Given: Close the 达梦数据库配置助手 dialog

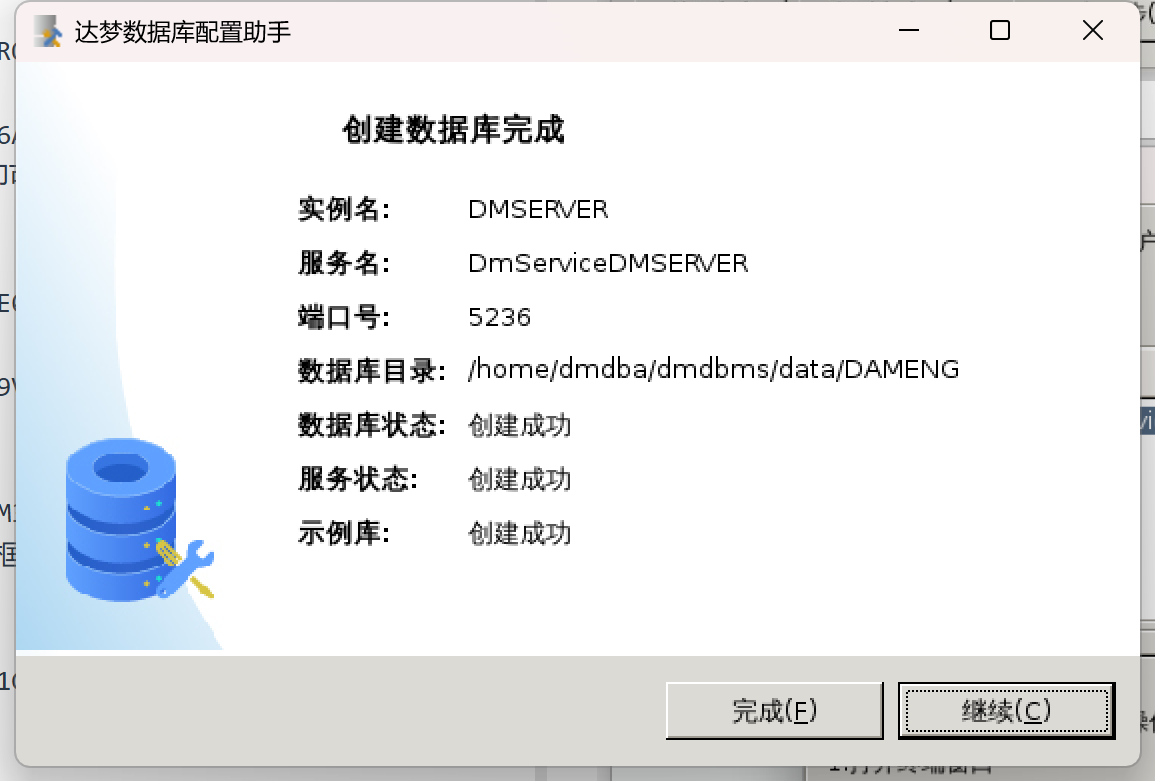Looking at the screenshot, I should point(1092,30).
